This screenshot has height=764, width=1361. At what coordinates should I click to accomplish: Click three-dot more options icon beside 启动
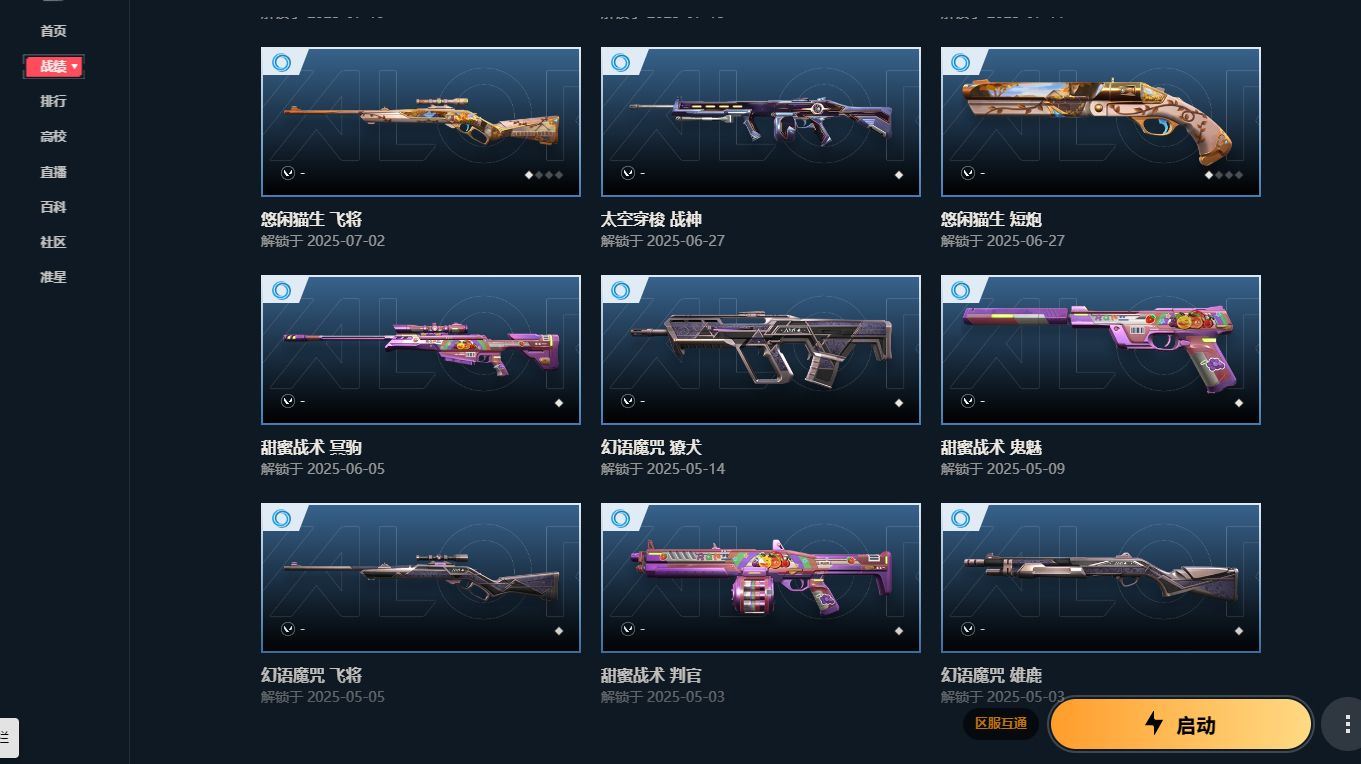coord(1341,724)
